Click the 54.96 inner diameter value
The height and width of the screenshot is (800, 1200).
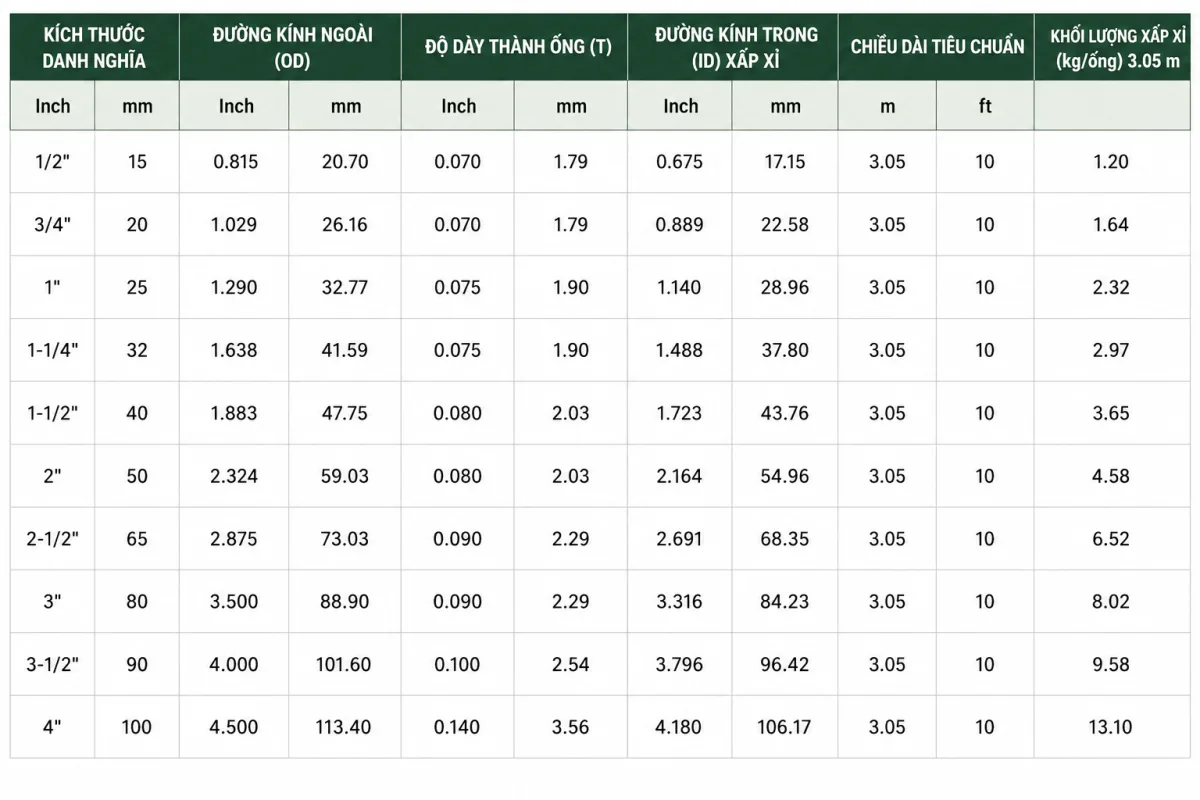(785, 476)
